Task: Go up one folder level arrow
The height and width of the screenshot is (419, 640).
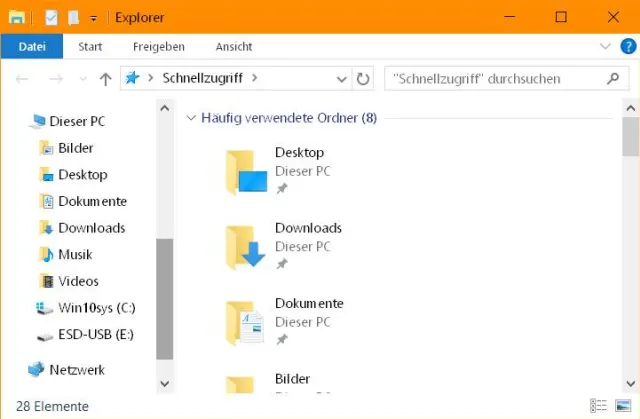Action: pos(106,78)
